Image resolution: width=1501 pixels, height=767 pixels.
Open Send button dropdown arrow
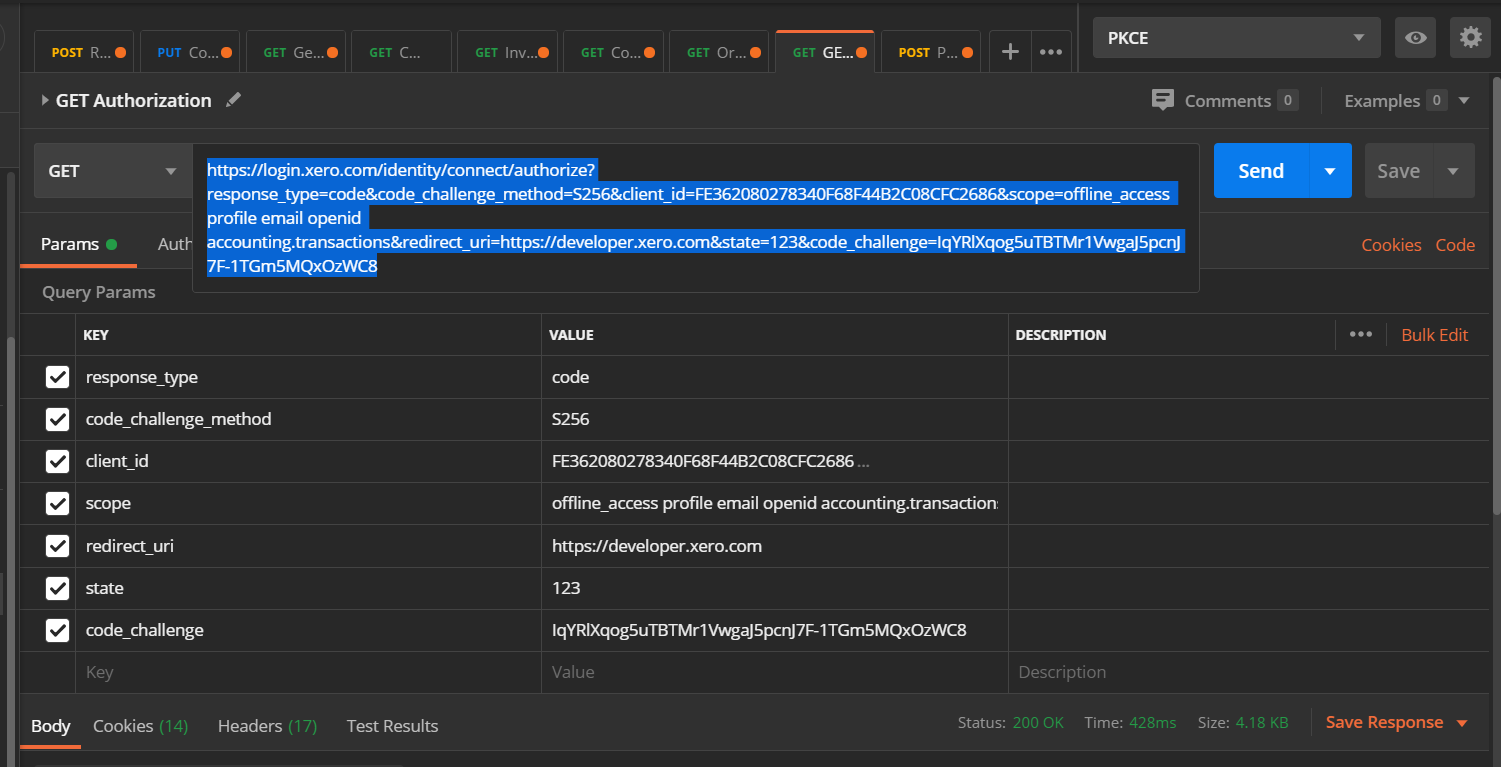(x=1330, y=171)
